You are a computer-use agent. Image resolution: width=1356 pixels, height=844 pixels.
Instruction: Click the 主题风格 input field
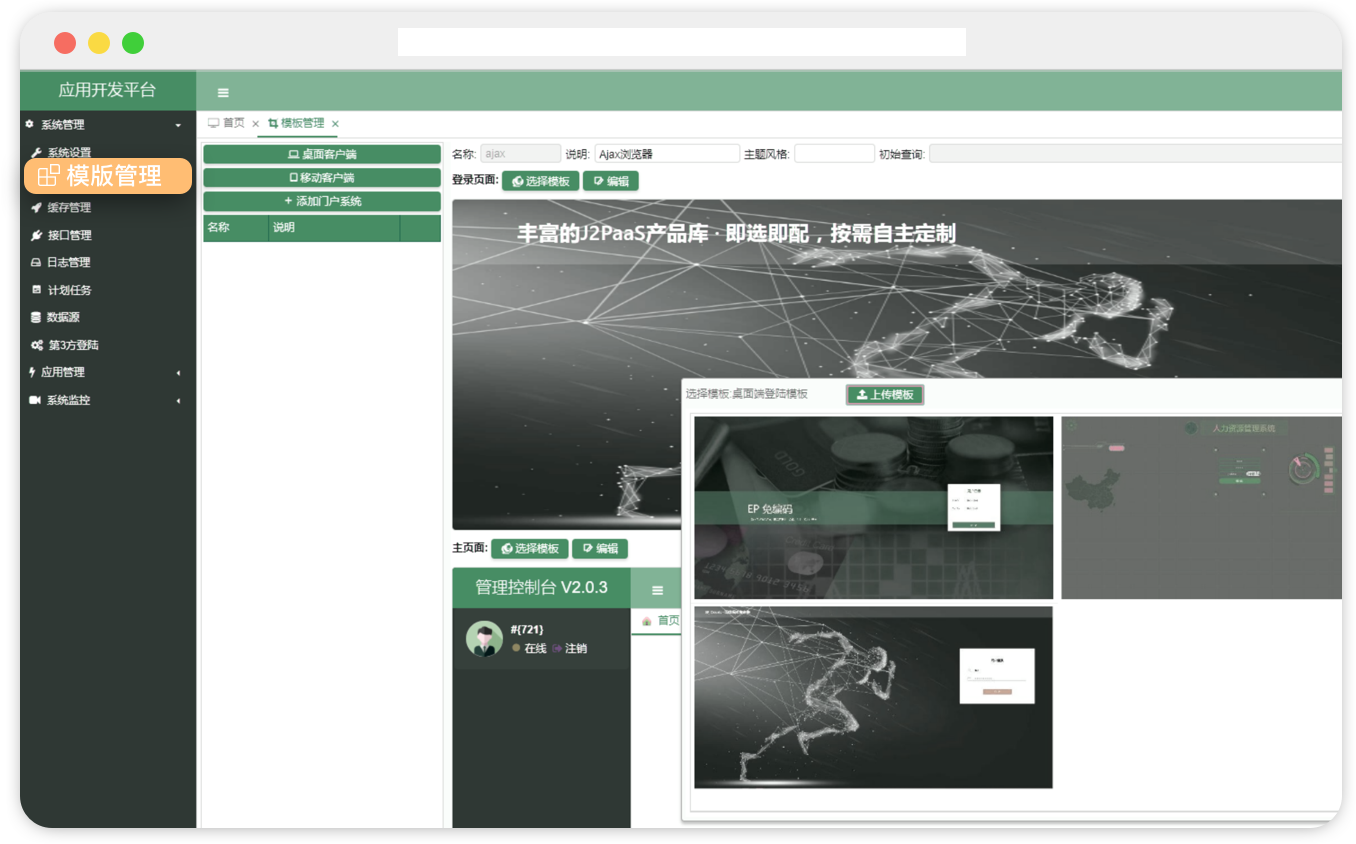click(834, 154)
